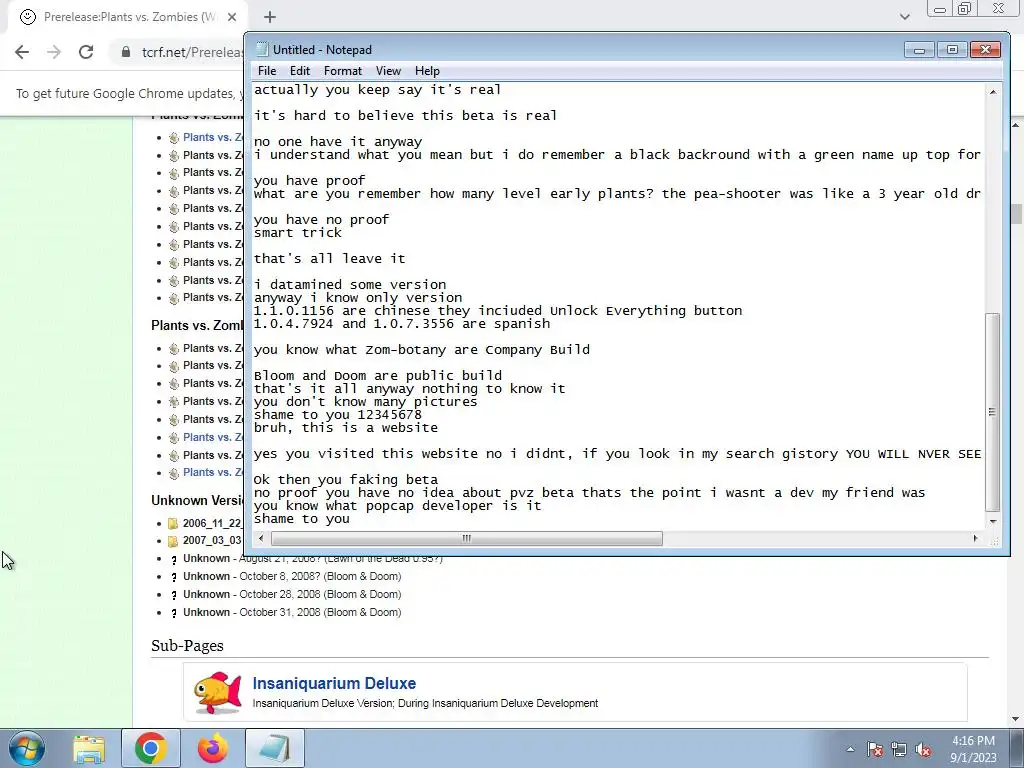Click line 'Bloom and Doom are public build'
Viewport: 1024px width, 768px height.
point(377,376)
